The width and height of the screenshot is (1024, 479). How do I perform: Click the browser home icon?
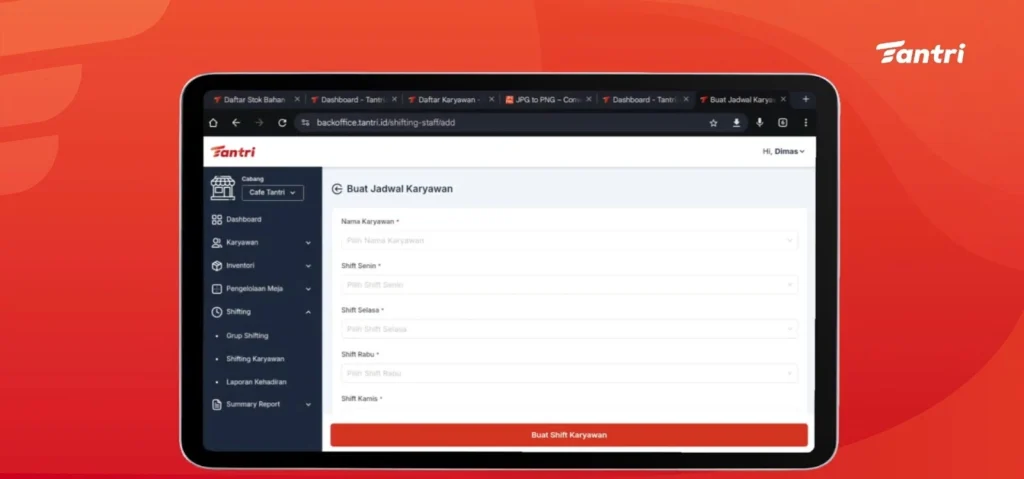coord(213,123)
